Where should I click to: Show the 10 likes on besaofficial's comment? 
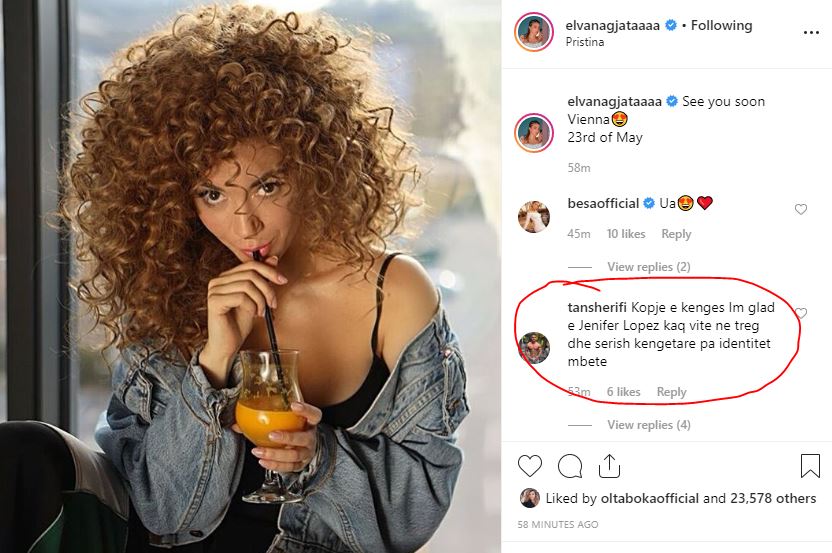[x=626, y=234]
